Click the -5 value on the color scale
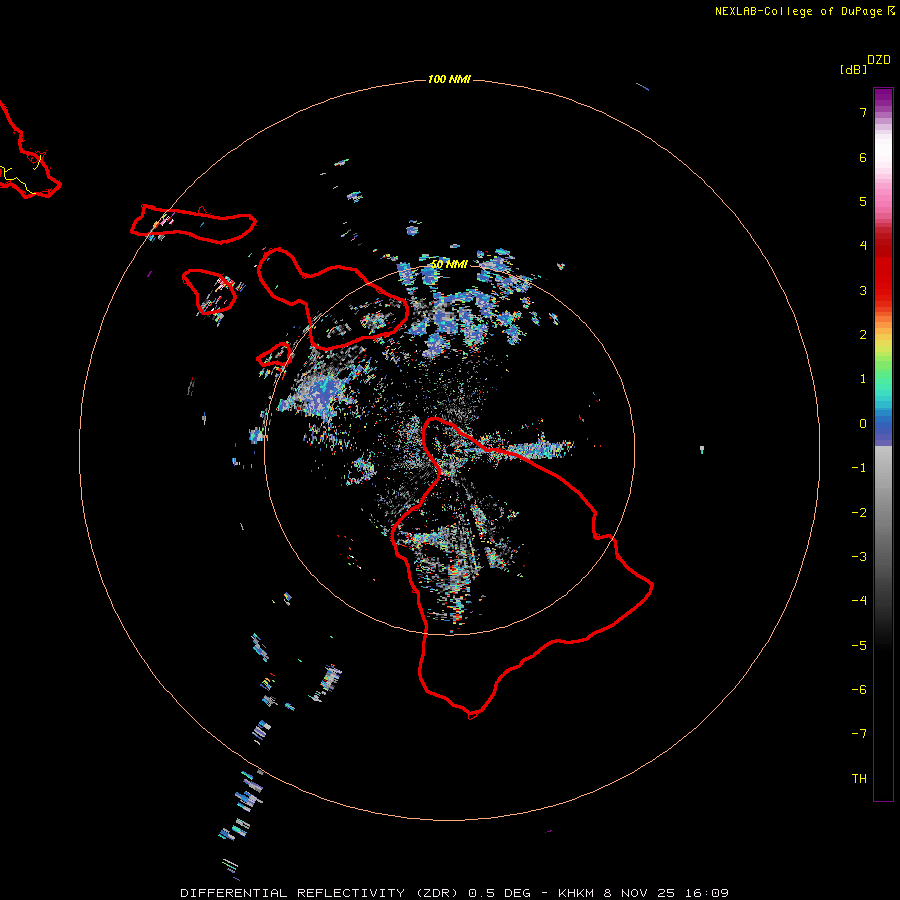The height and width of the screenshot is (900, 900). (859, 646)
